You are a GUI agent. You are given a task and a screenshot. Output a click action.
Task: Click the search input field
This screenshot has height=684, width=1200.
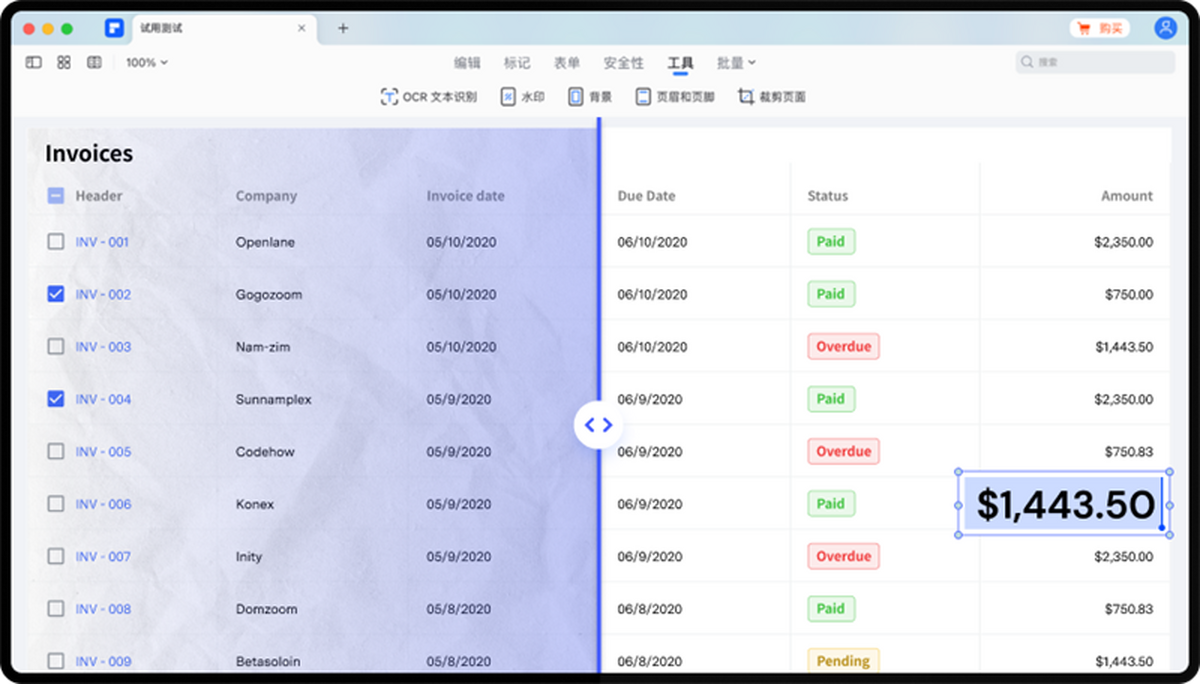tap(1095, 62)
